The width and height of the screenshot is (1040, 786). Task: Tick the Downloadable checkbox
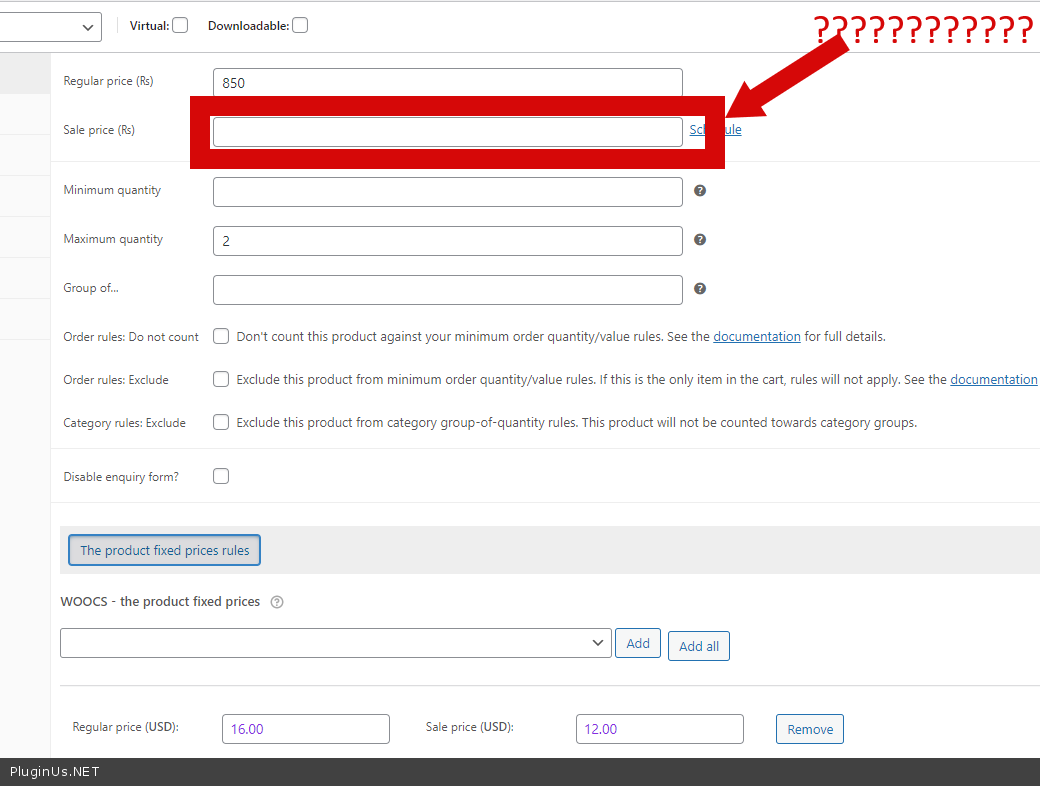[x=300, y=26]
